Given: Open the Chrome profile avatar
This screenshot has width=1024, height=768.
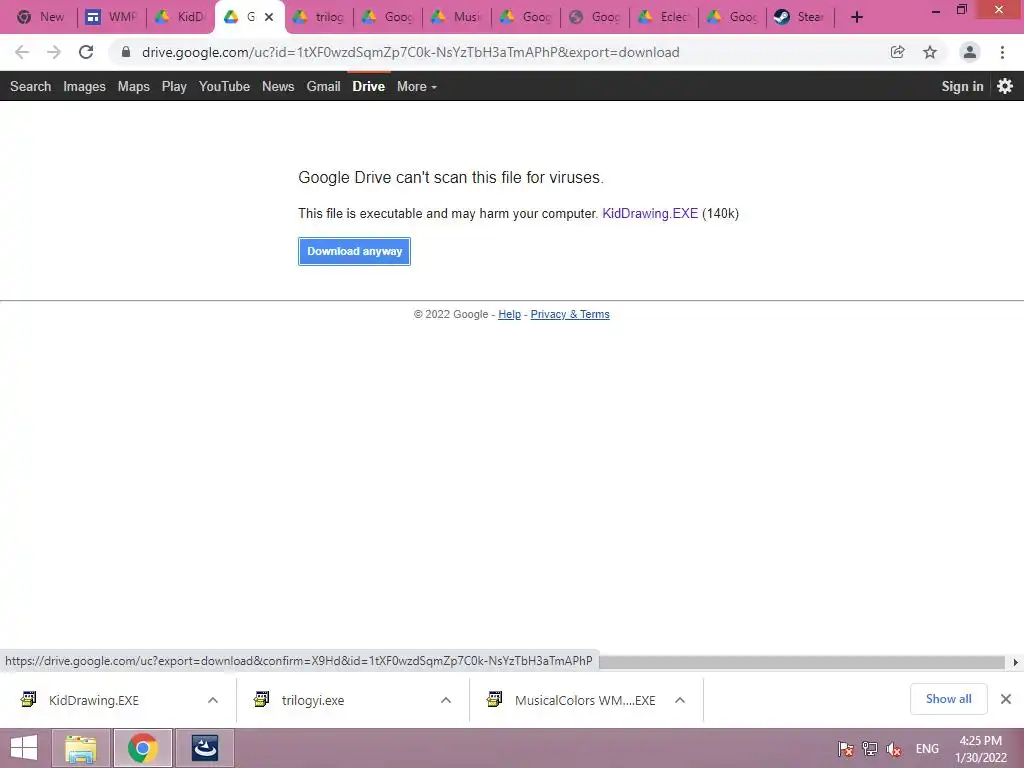Looking at the screenshot, I should pos(970,52).
